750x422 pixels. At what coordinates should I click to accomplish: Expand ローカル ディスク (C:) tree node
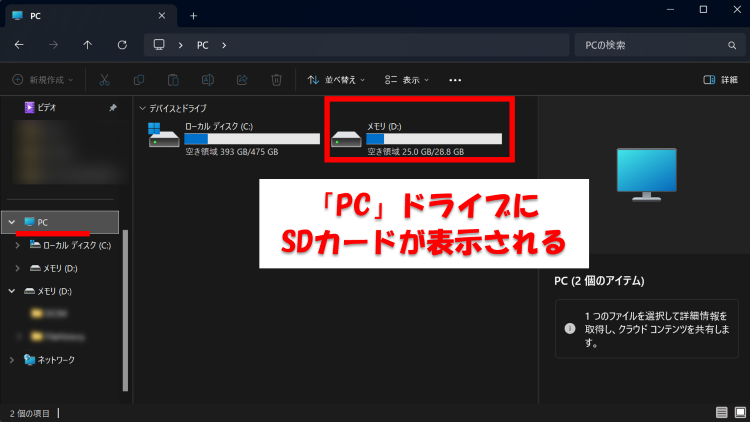pos(18,245)
